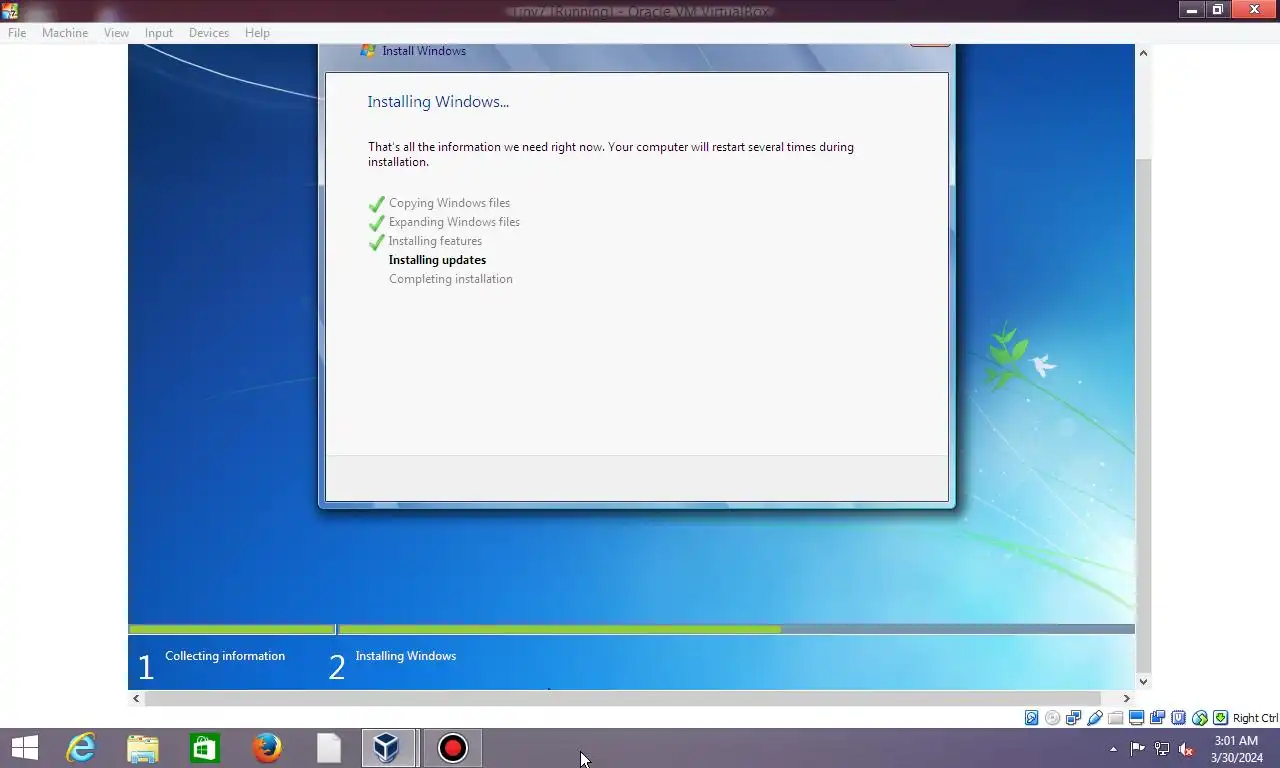Click the horizontal scrollbar thumb
This screenshot has height=768, width=1280.
[623, 698]
